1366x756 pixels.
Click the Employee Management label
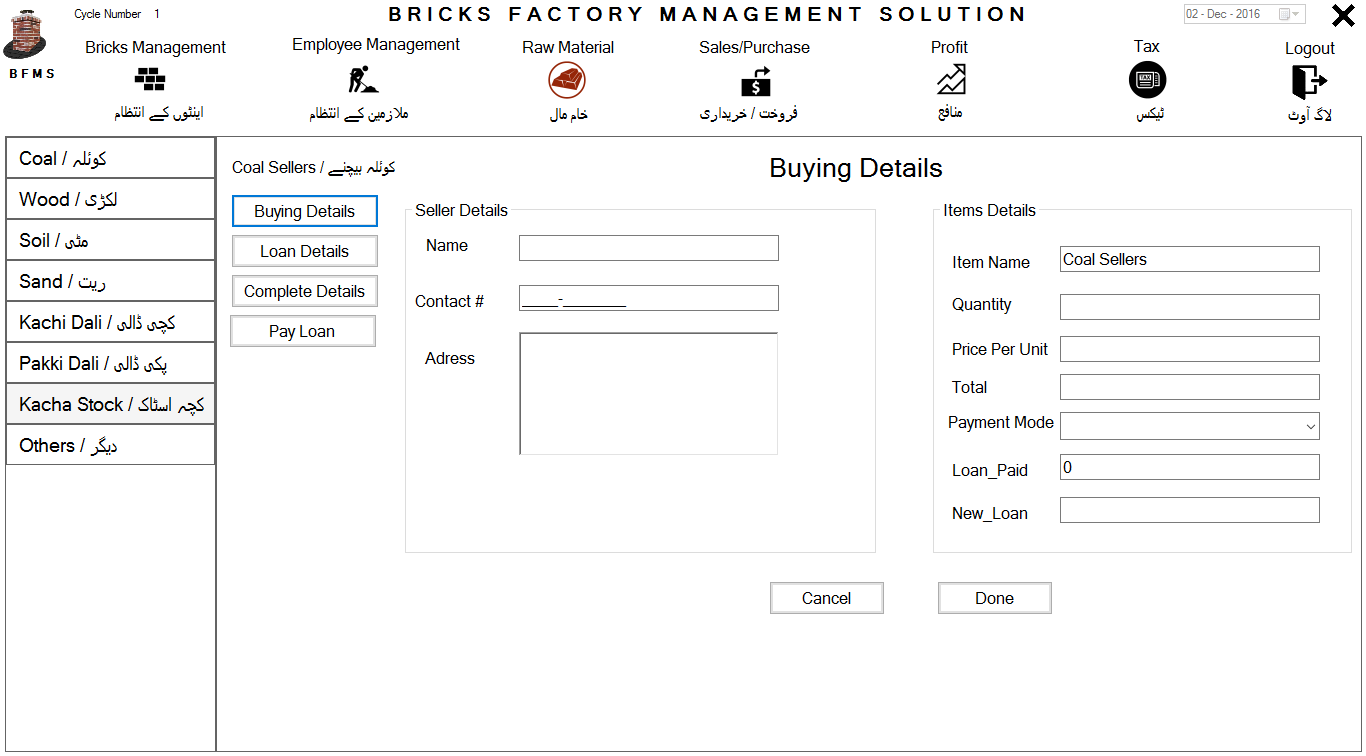(x=376, y=44)
